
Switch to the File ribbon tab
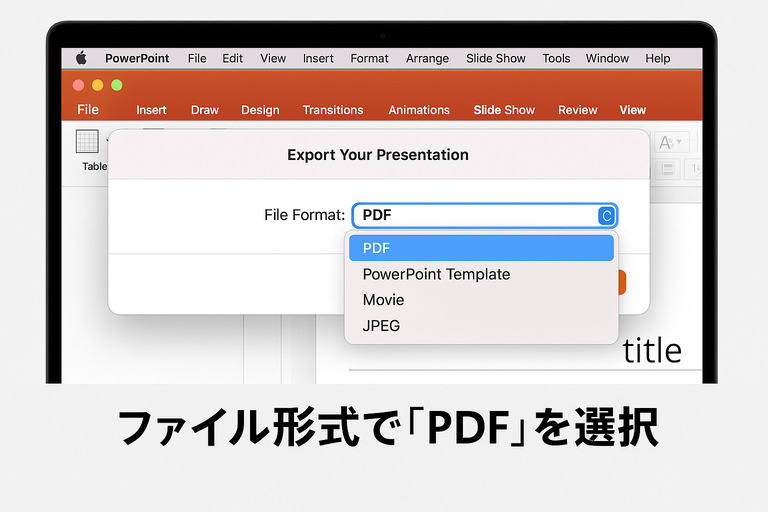coord(88,109)
